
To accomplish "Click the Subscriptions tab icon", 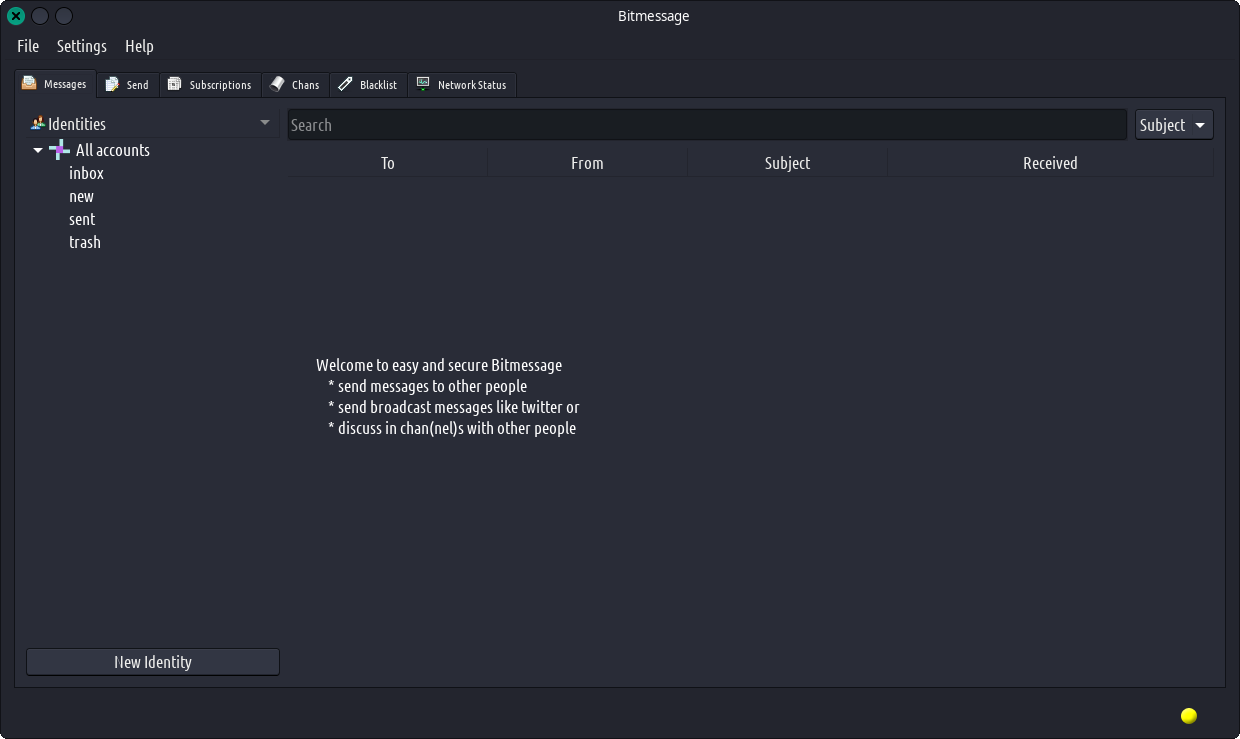I will click(x=174, y=85).
